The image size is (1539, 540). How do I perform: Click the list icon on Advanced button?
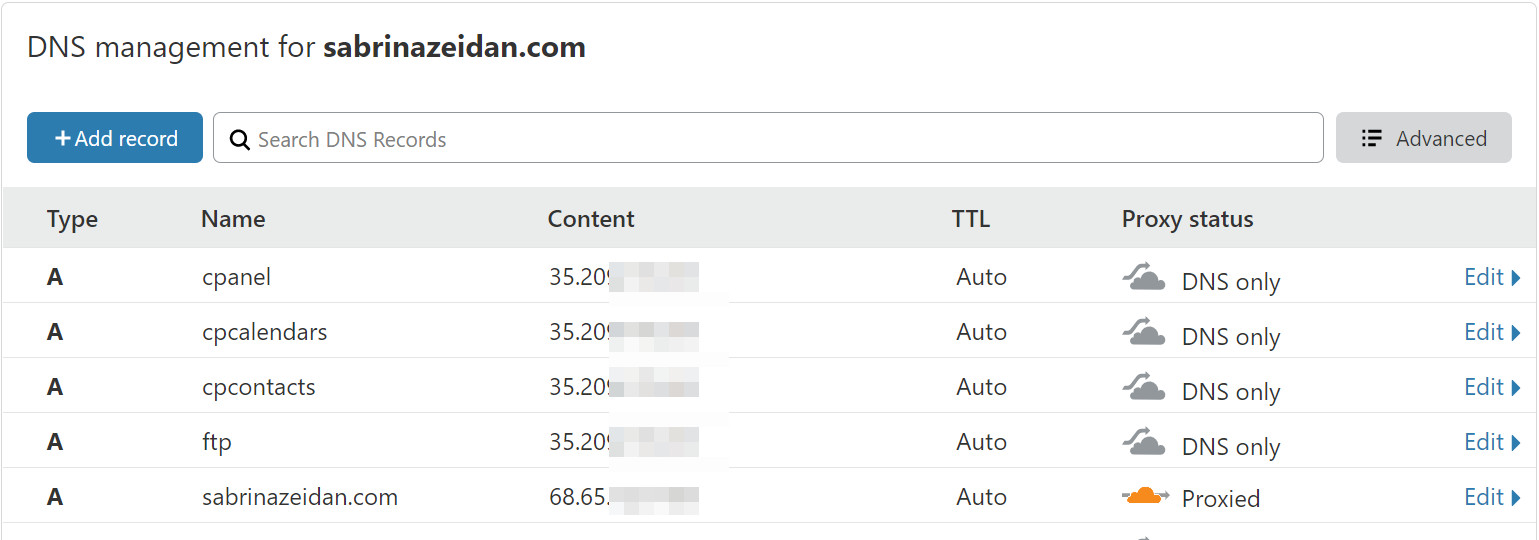pyautogui.click(x=1372, y=138)
